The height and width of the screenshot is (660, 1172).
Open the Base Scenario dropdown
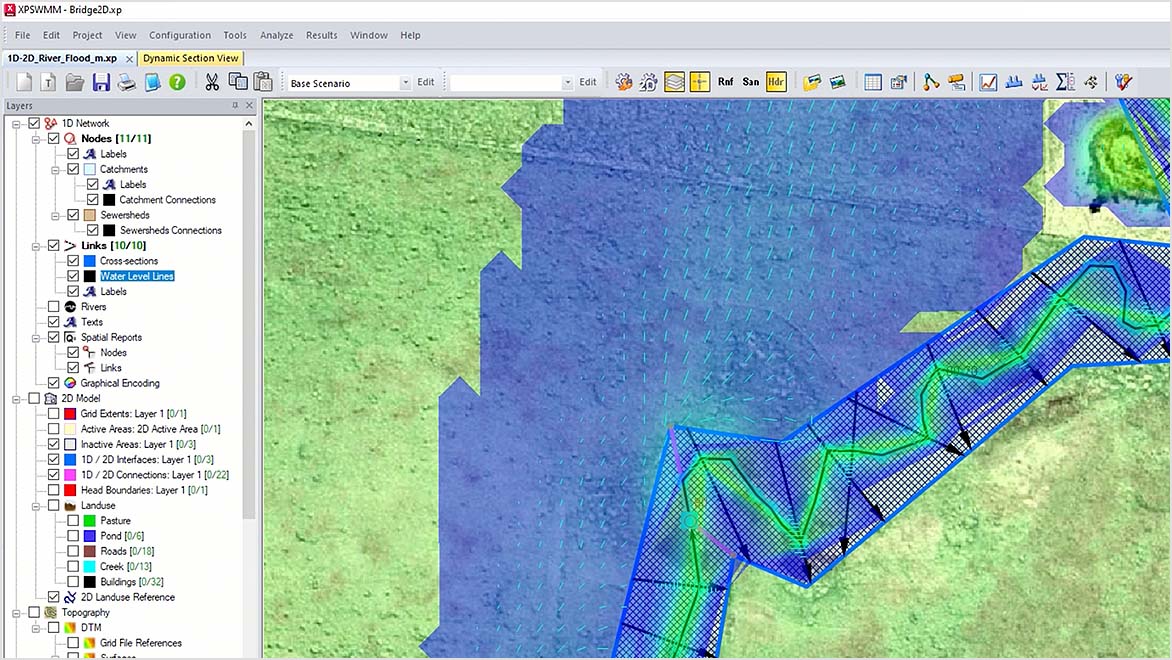click(x=405, y=82)
